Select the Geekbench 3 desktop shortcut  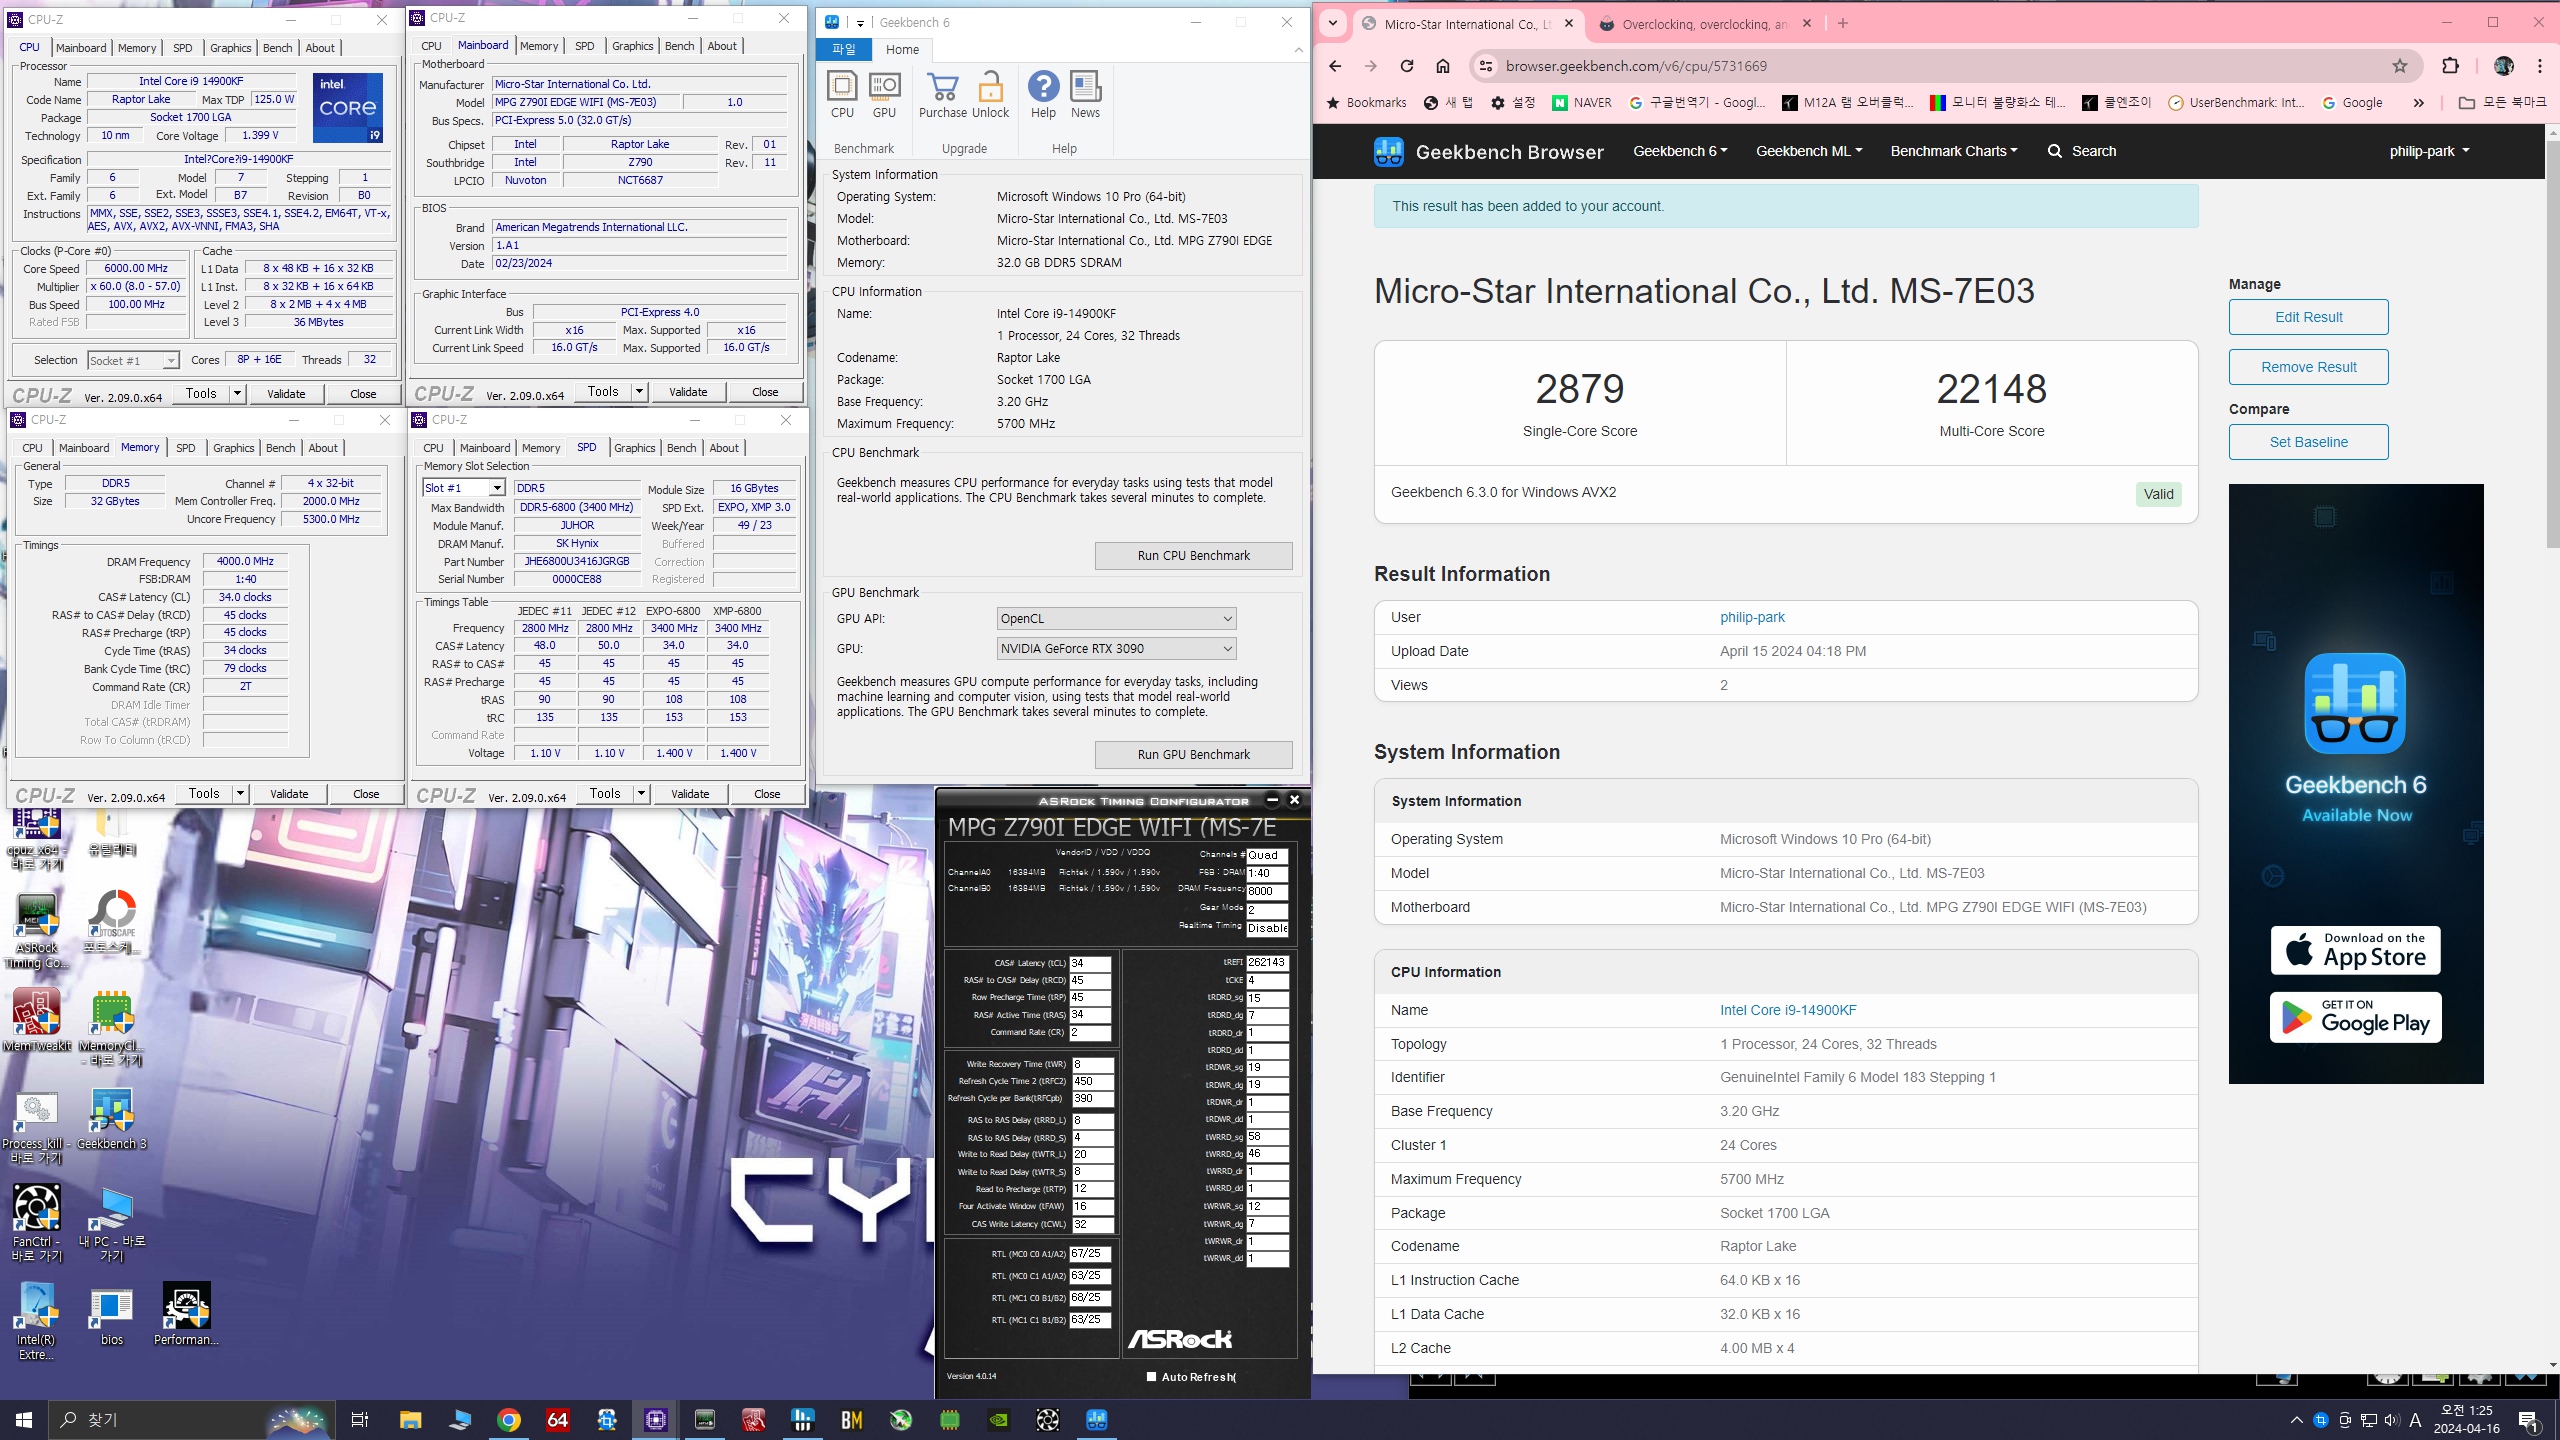click(111, 1118)
